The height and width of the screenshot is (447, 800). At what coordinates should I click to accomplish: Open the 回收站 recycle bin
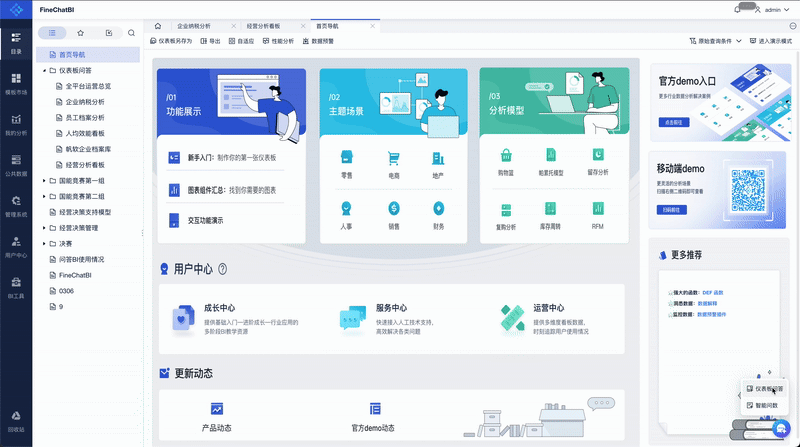coord(16,420)
